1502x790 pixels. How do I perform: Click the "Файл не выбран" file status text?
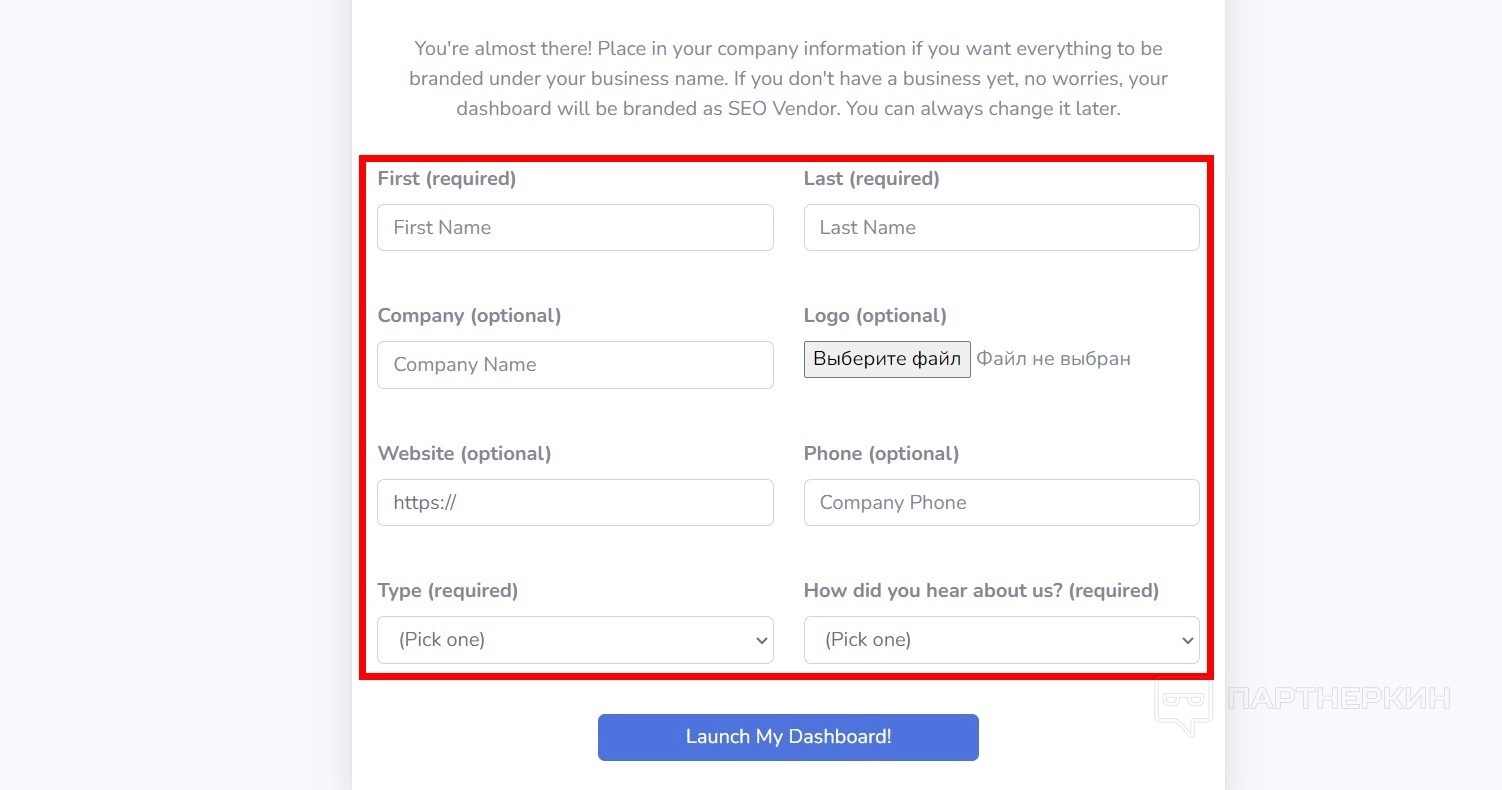1053,359
